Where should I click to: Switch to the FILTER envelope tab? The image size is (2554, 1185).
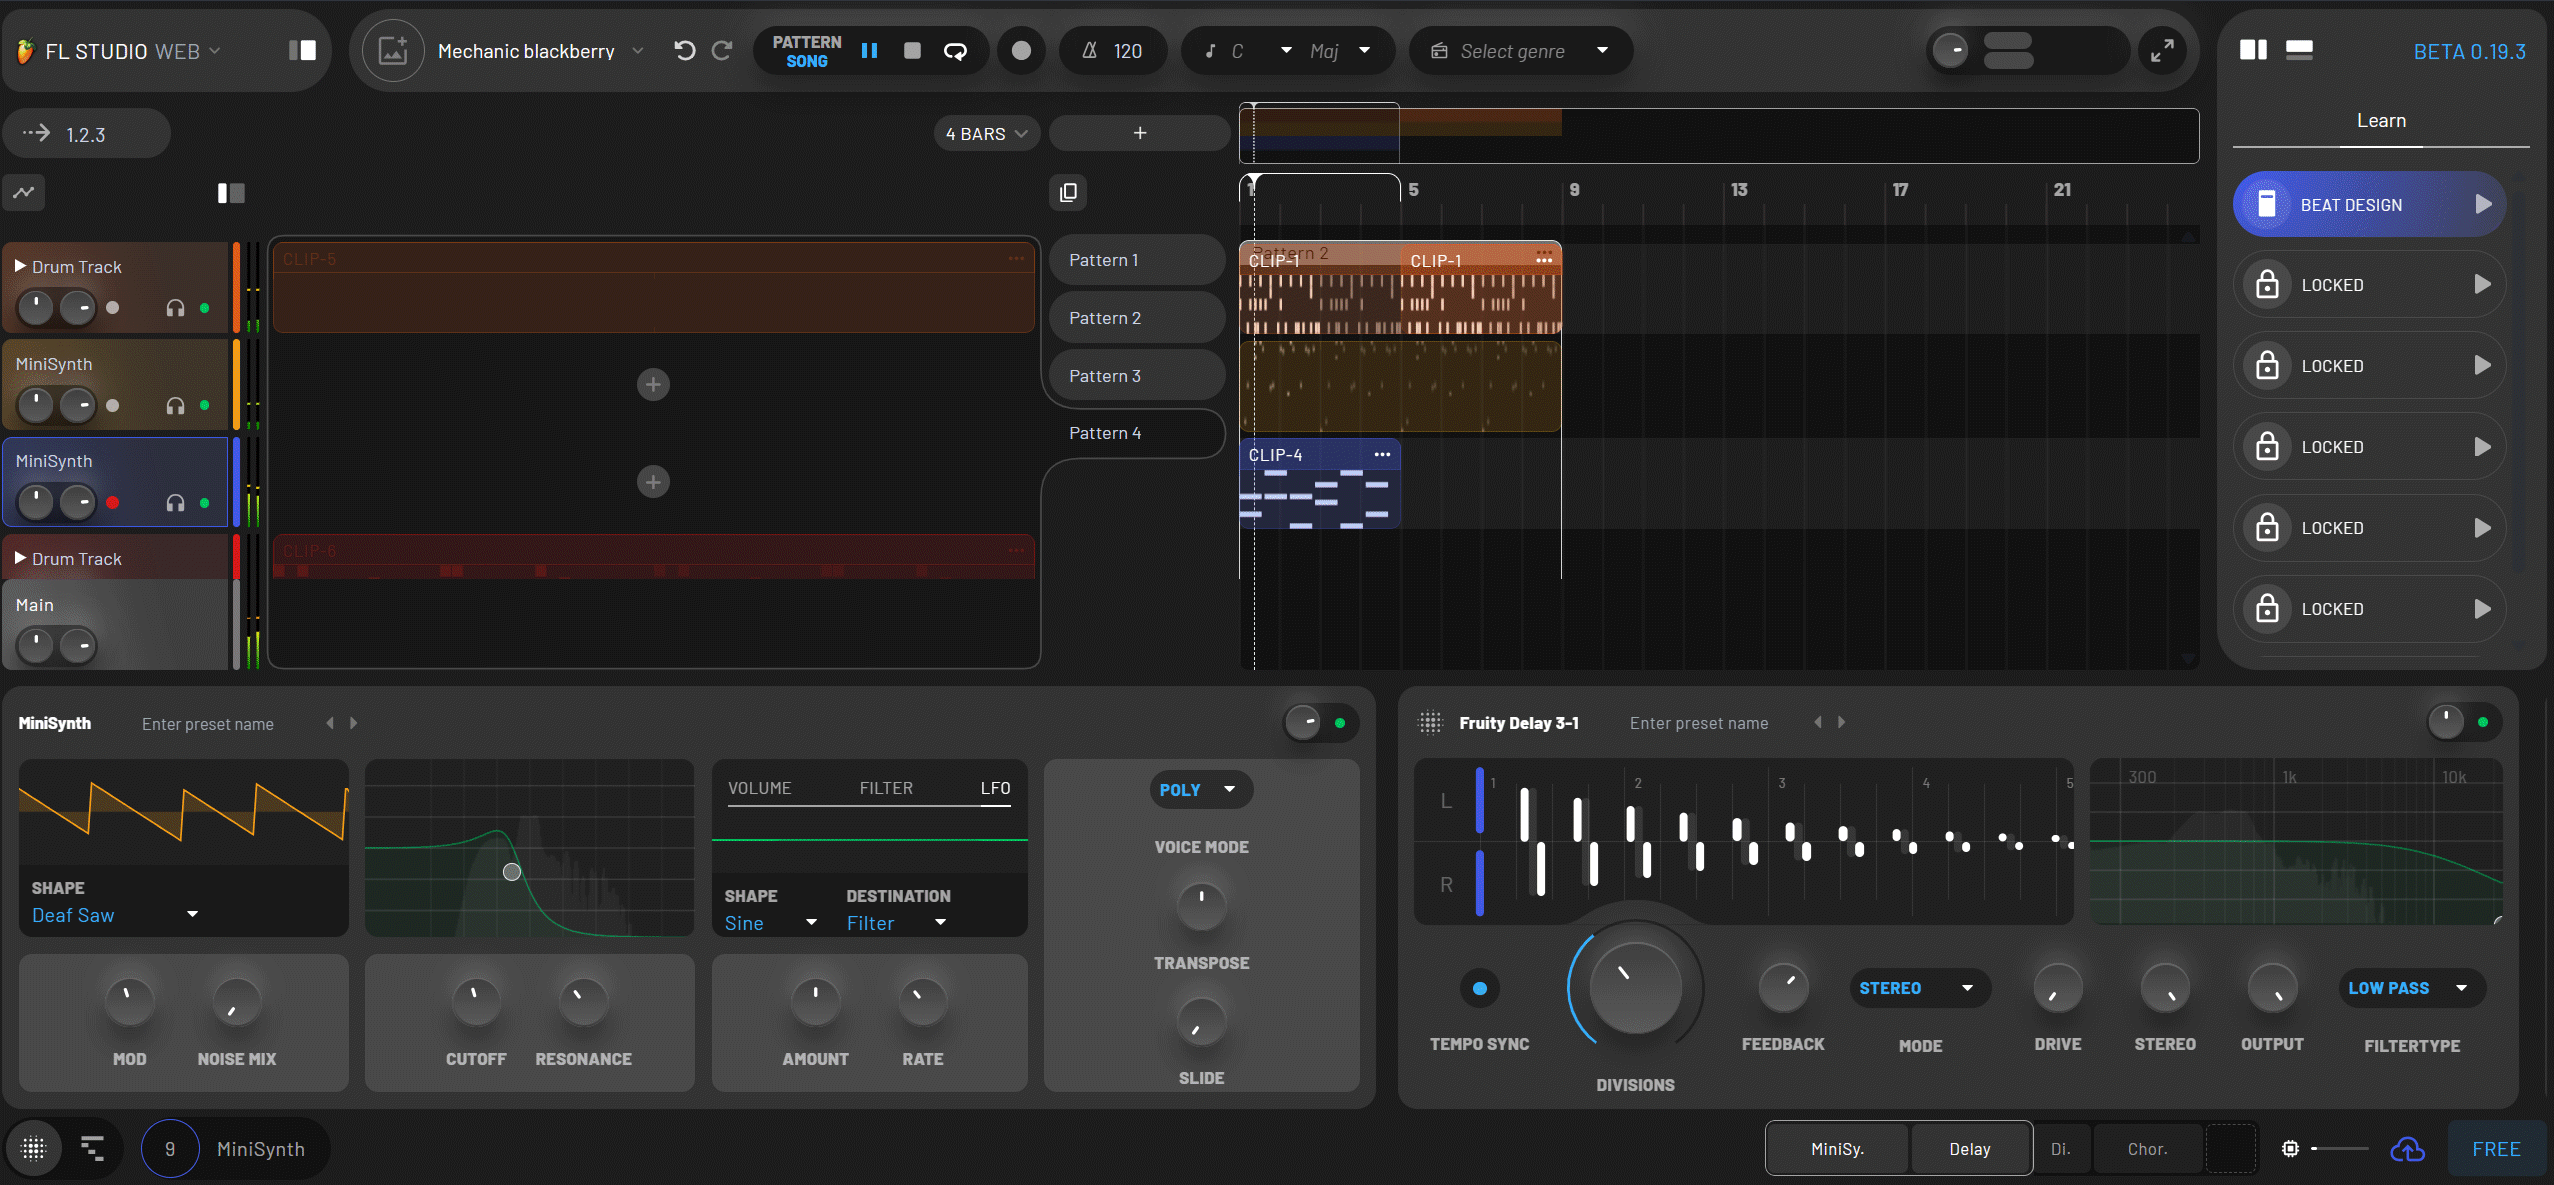point(885,788)
